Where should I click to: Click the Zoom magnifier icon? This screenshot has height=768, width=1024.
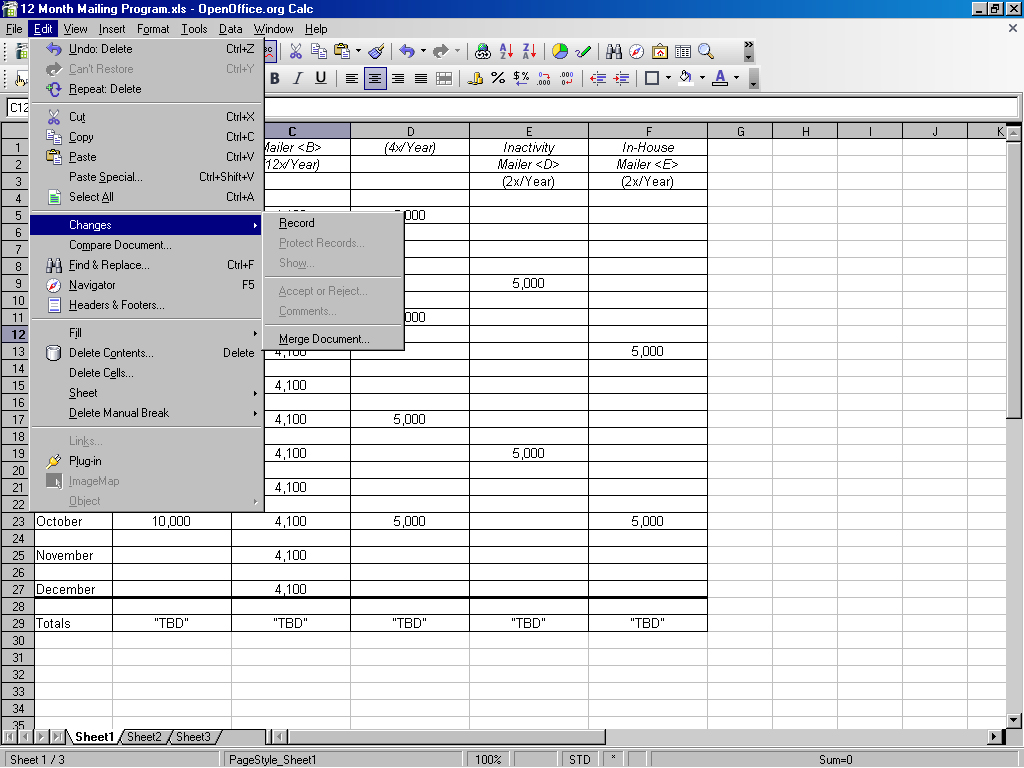pyautogui.click(x=706, y=51)
